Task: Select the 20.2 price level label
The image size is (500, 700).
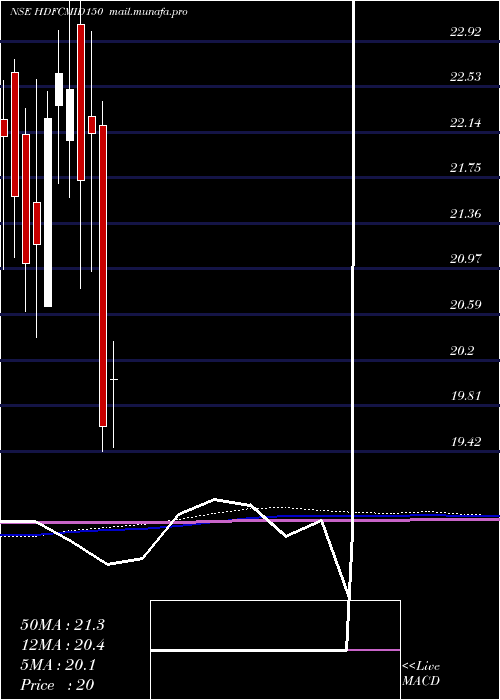Action: pos(462,351)
